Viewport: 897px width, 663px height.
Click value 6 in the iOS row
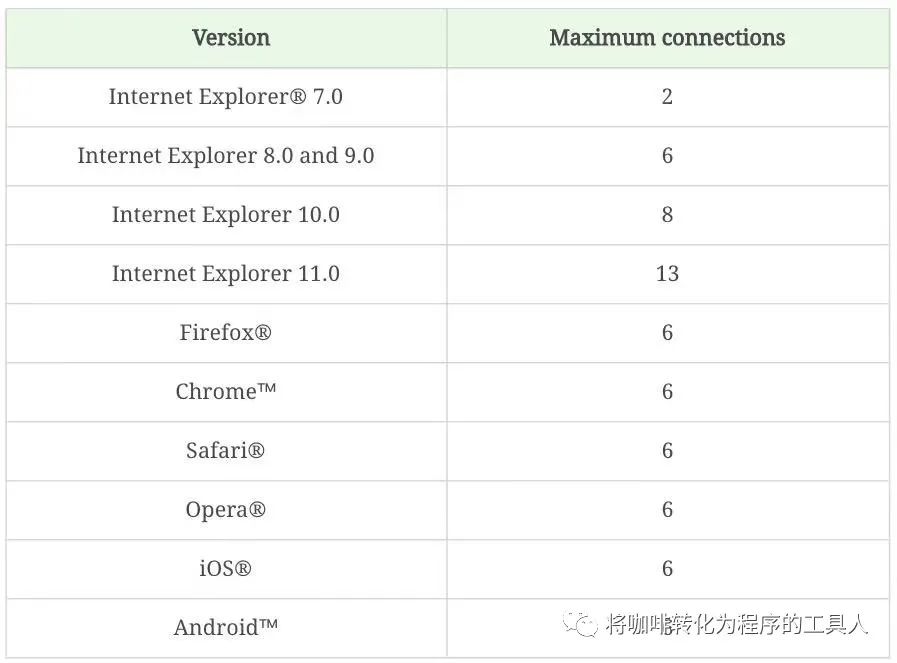coord(667,569)
